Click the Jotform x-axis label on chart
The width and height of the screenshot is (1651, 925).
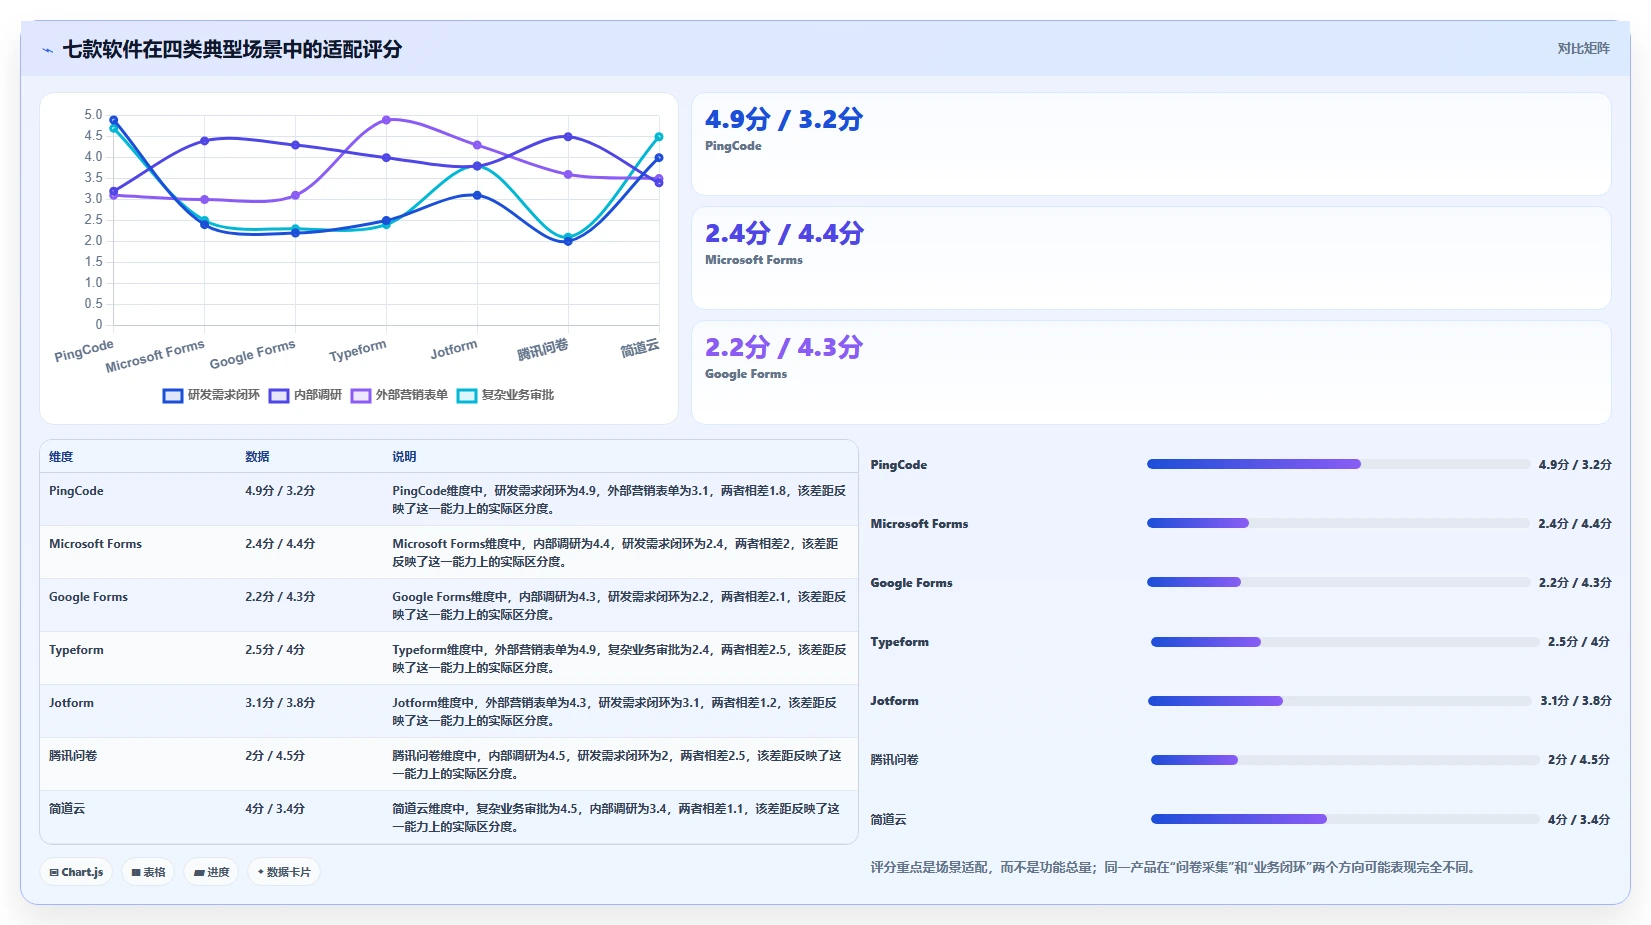453,349
